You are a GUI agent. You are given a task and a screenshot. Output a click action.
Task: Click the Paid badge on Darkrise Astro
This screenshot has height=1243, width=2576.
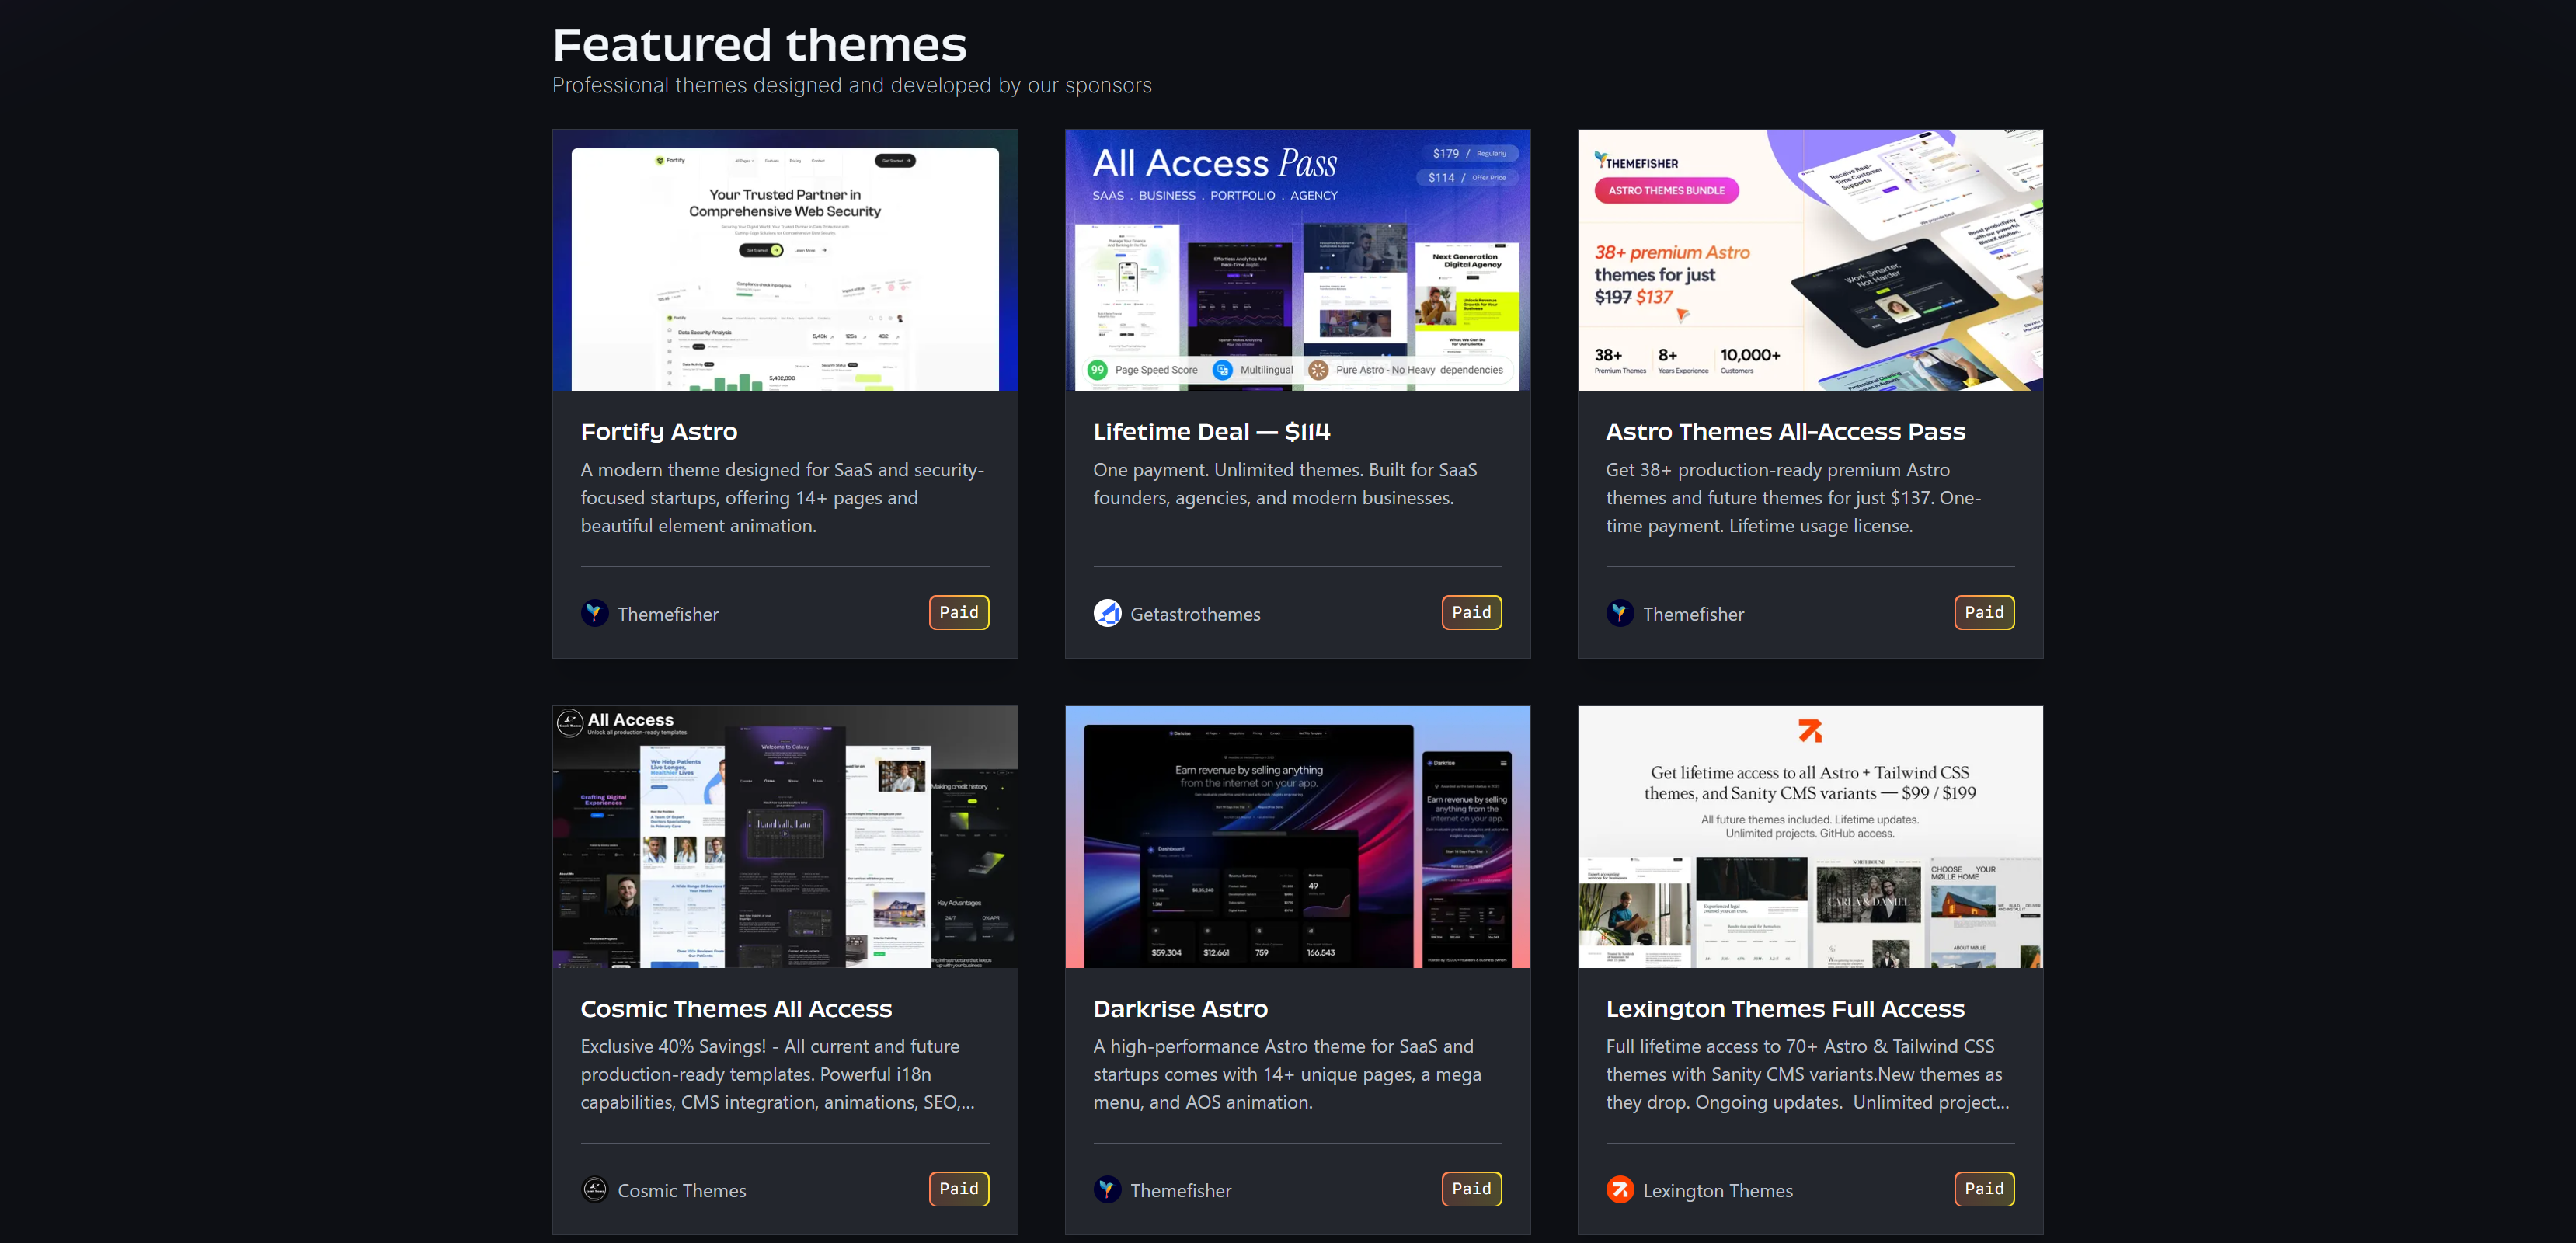pos(1472,1189)
